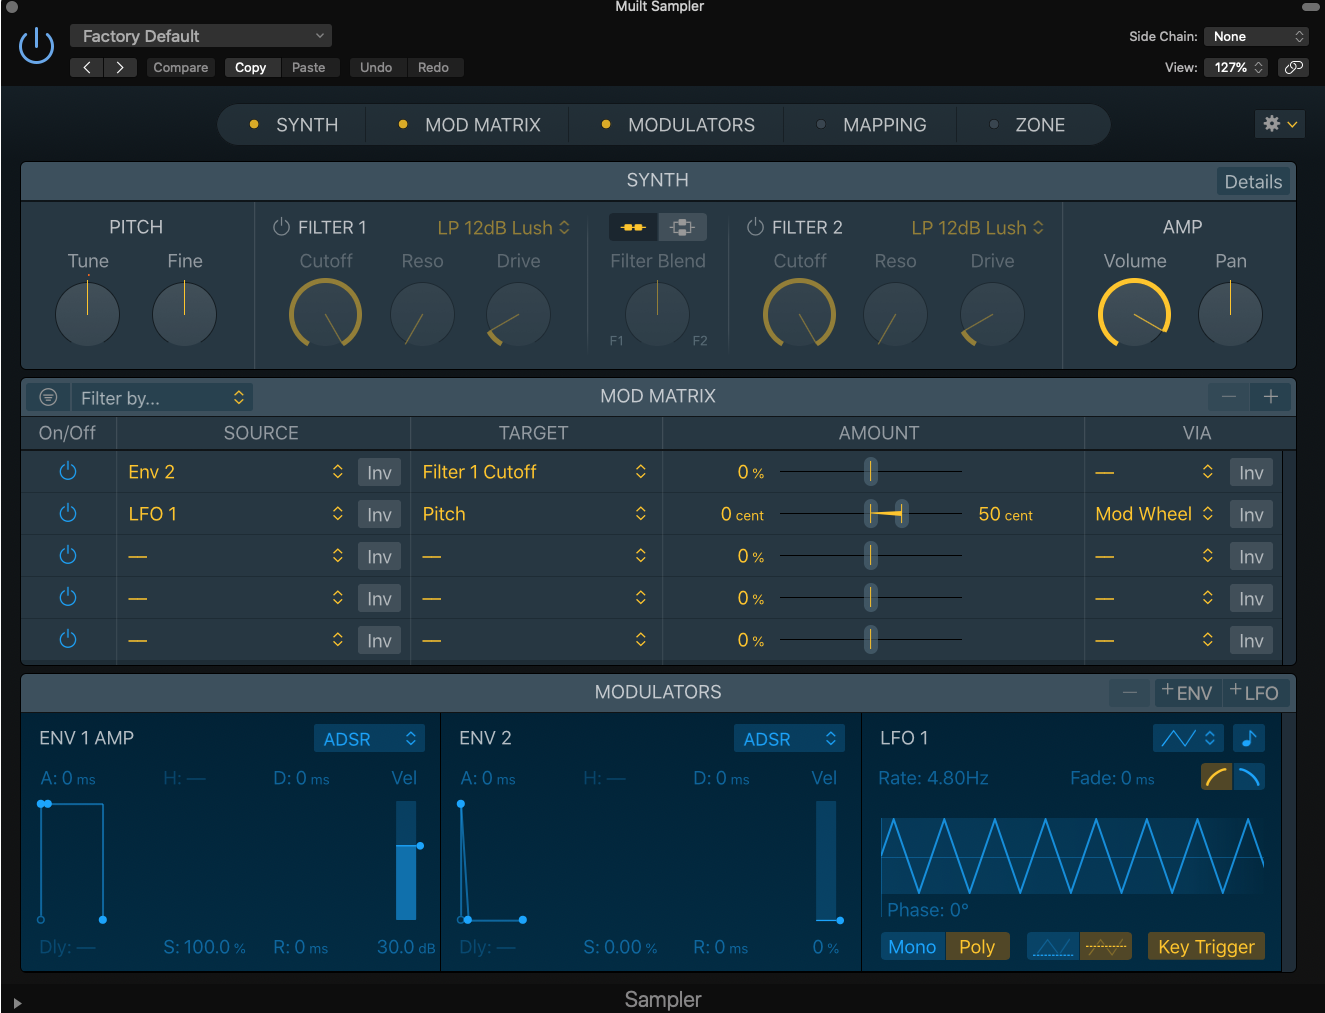Toggle Filter 2 power button
The height and width of the screenshot is (1013, 1325).
(x=755, y=227)
